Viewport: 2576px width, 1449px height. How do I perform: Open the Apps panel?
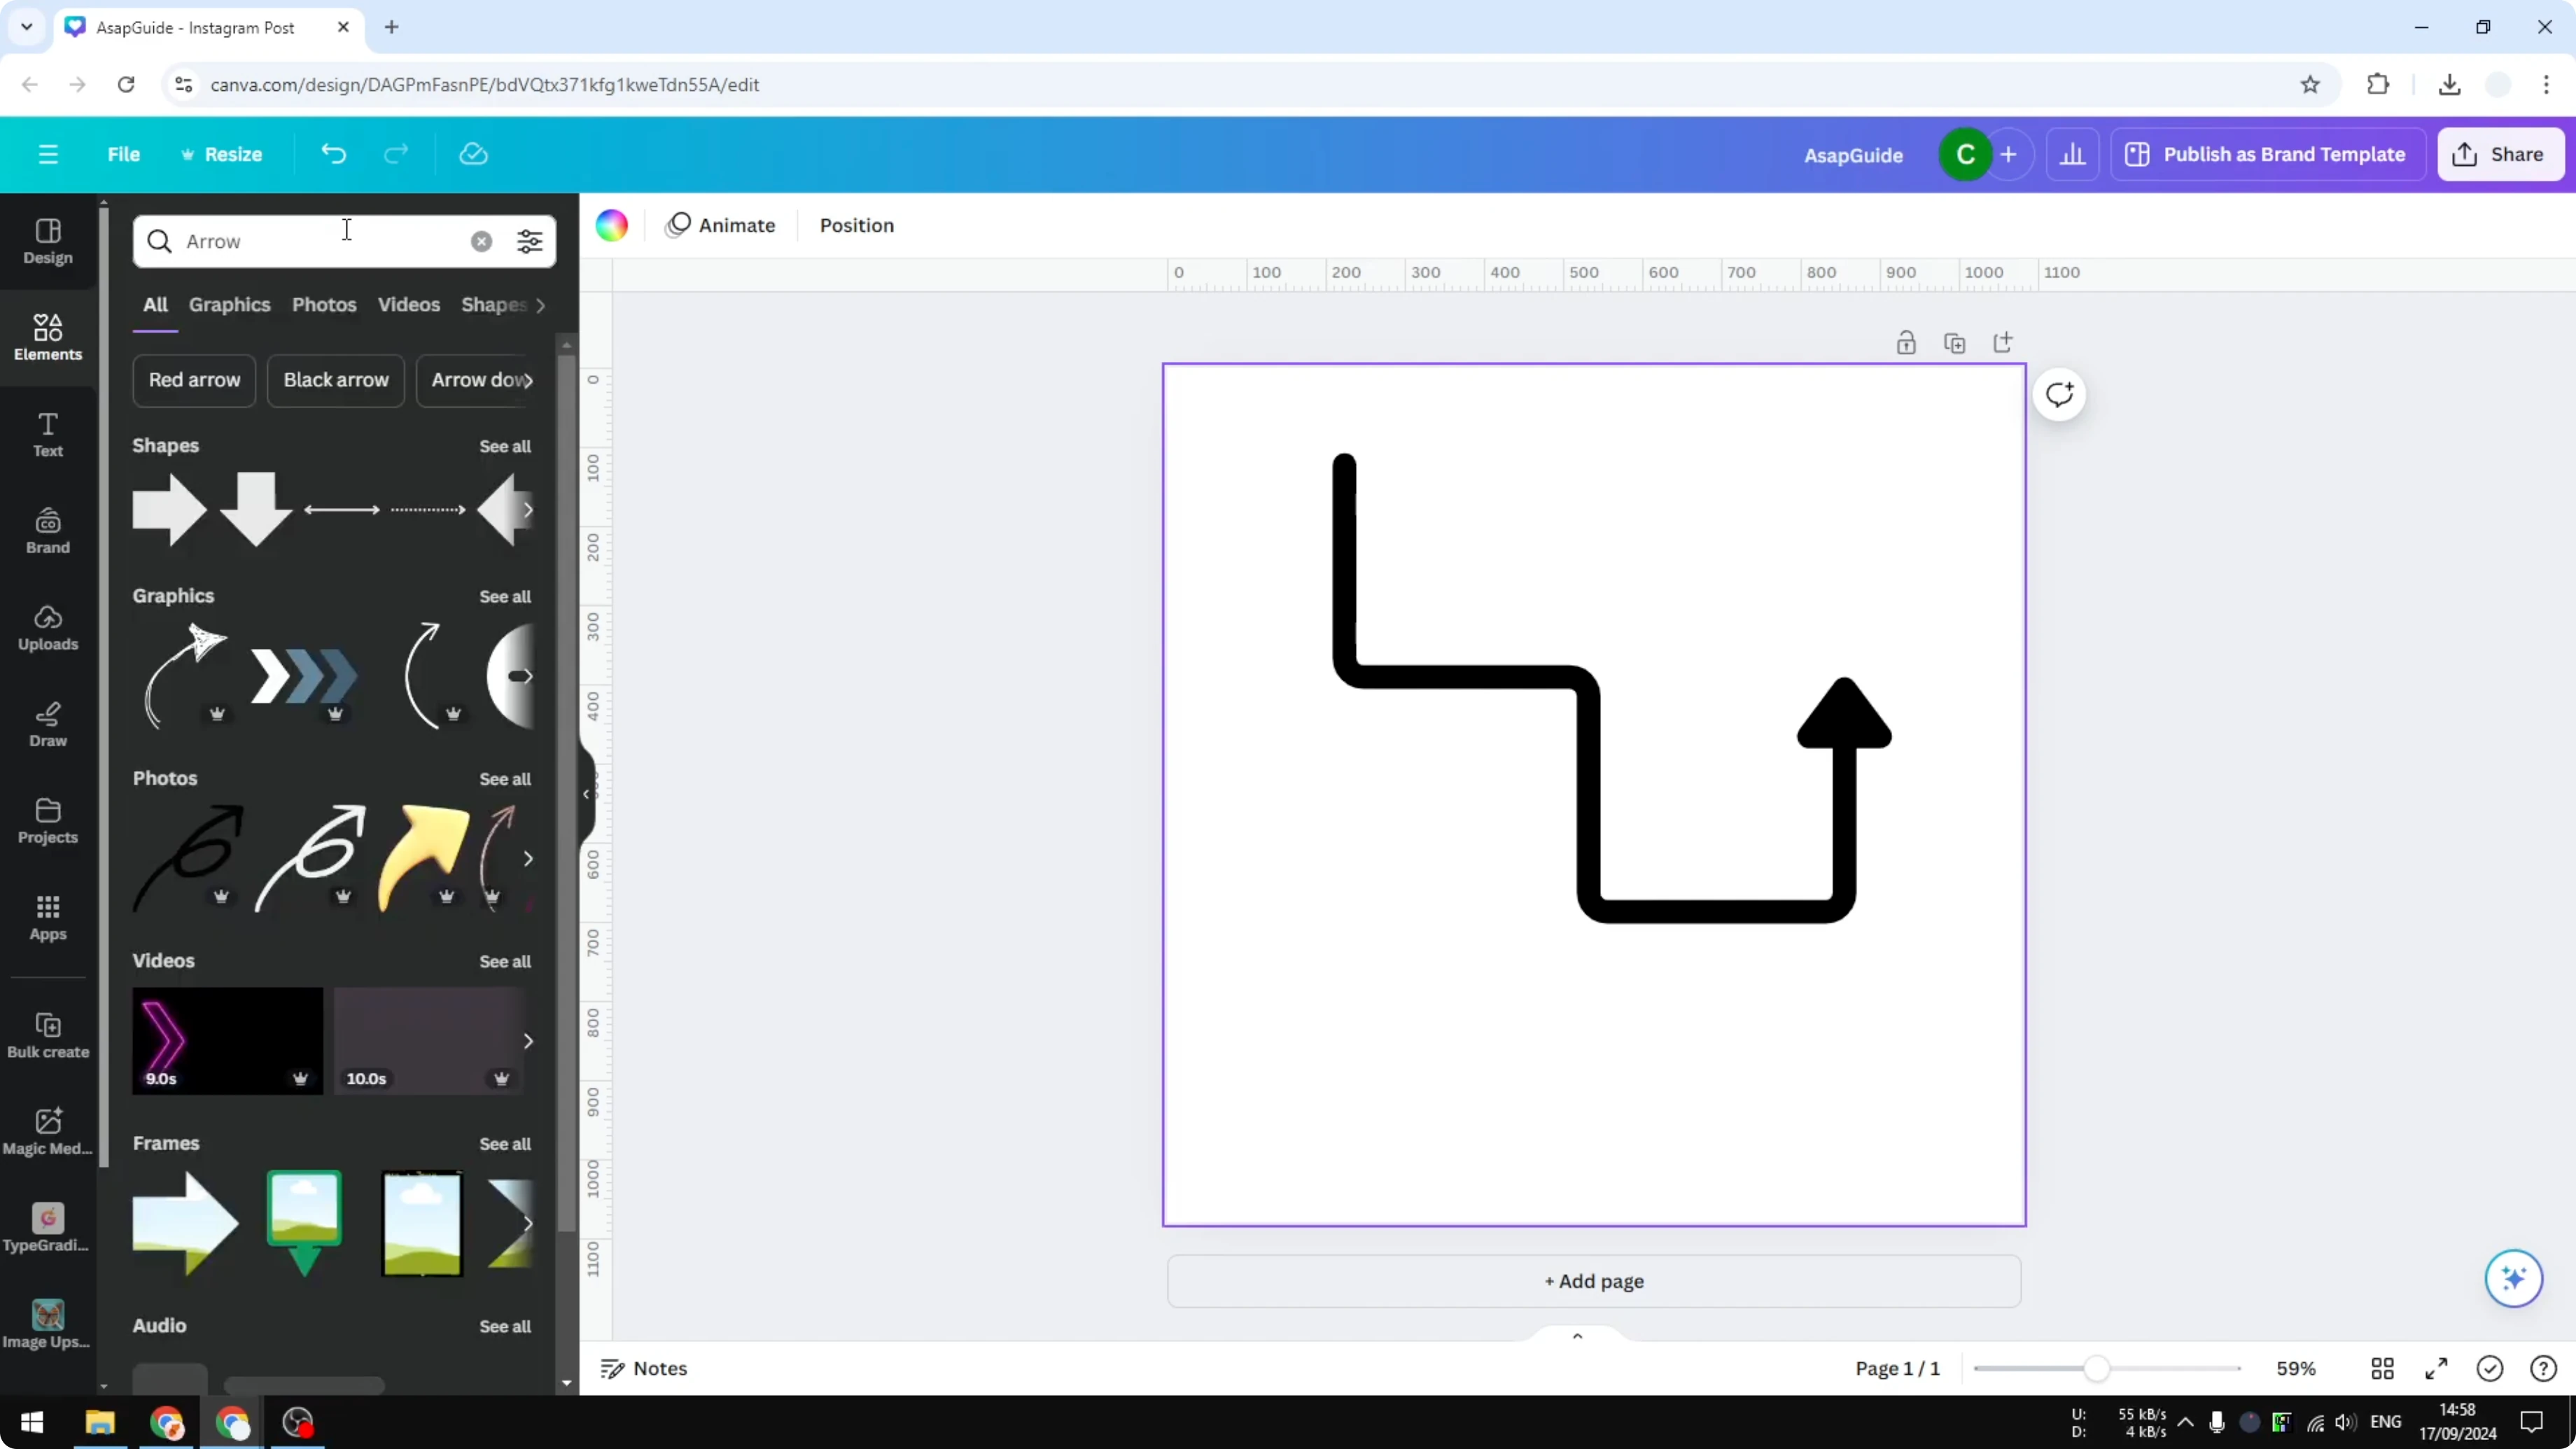point(48,918)
